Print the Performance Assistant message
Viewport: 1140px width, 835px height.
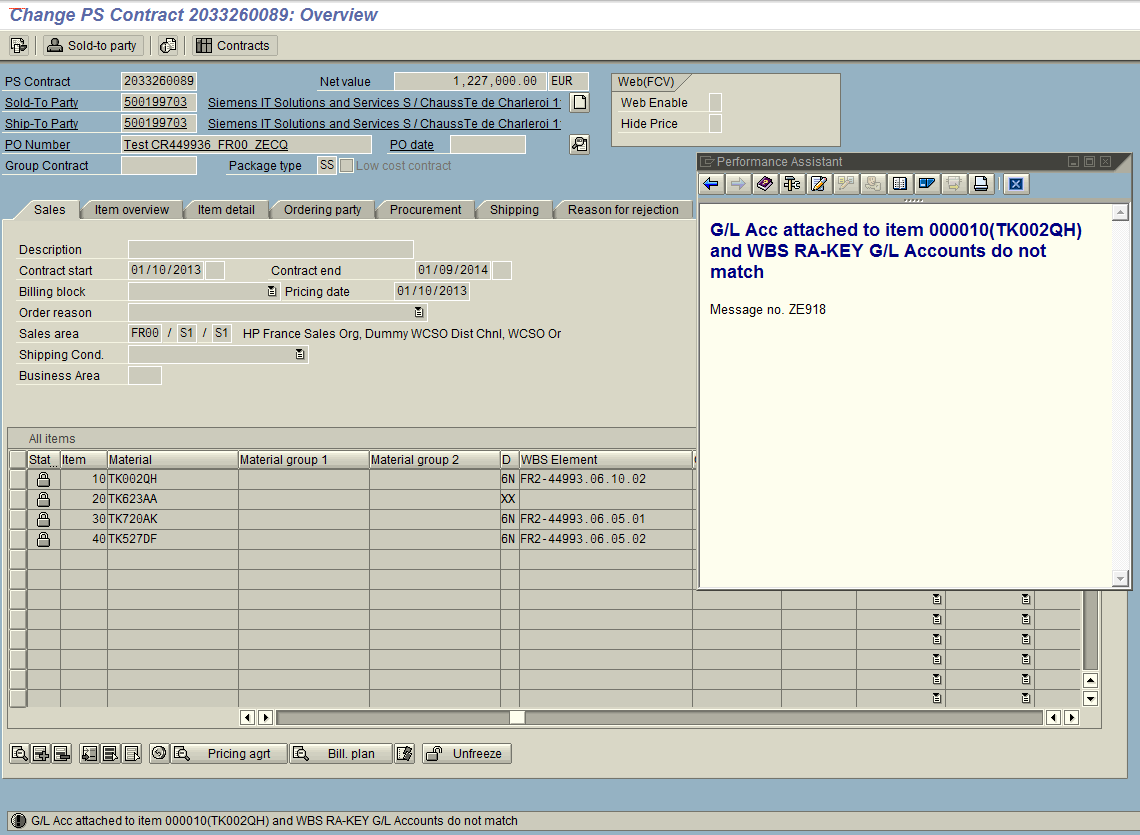point(981,184)
